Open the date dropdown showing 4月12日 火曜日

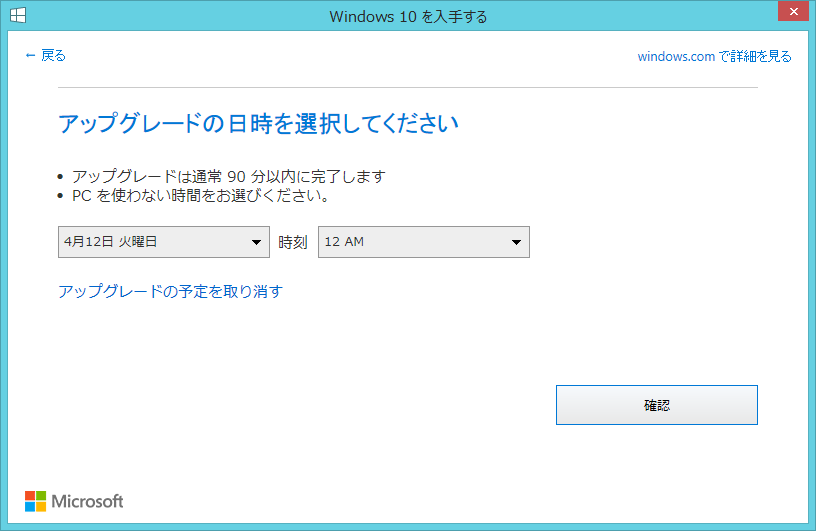[x=164, y=242]
